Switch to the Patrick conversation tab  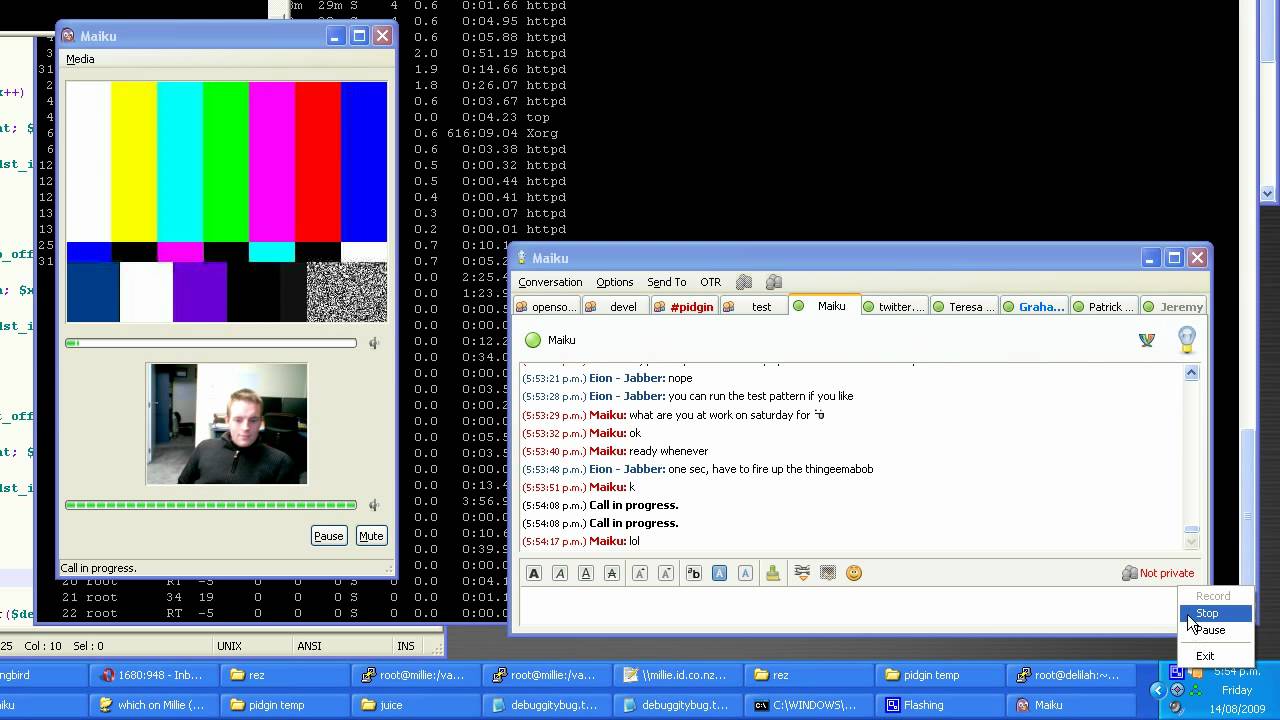click(x=1104, y=307)
